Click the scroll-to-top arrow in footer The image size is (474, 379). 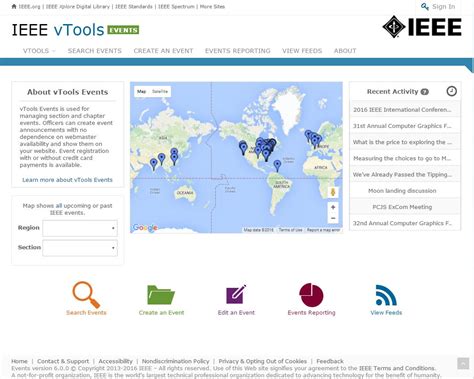coord(463,363)
